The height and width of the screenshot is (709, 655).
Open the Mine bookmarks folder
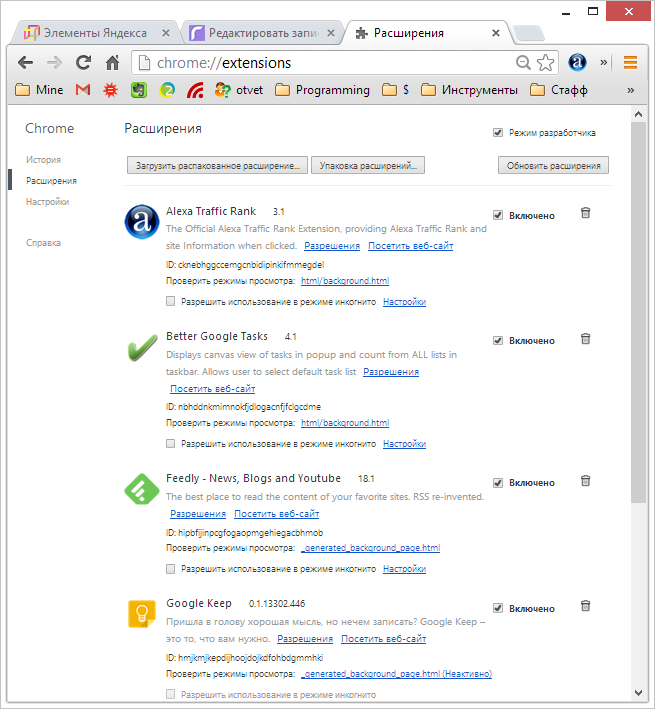tap(39, 90)
